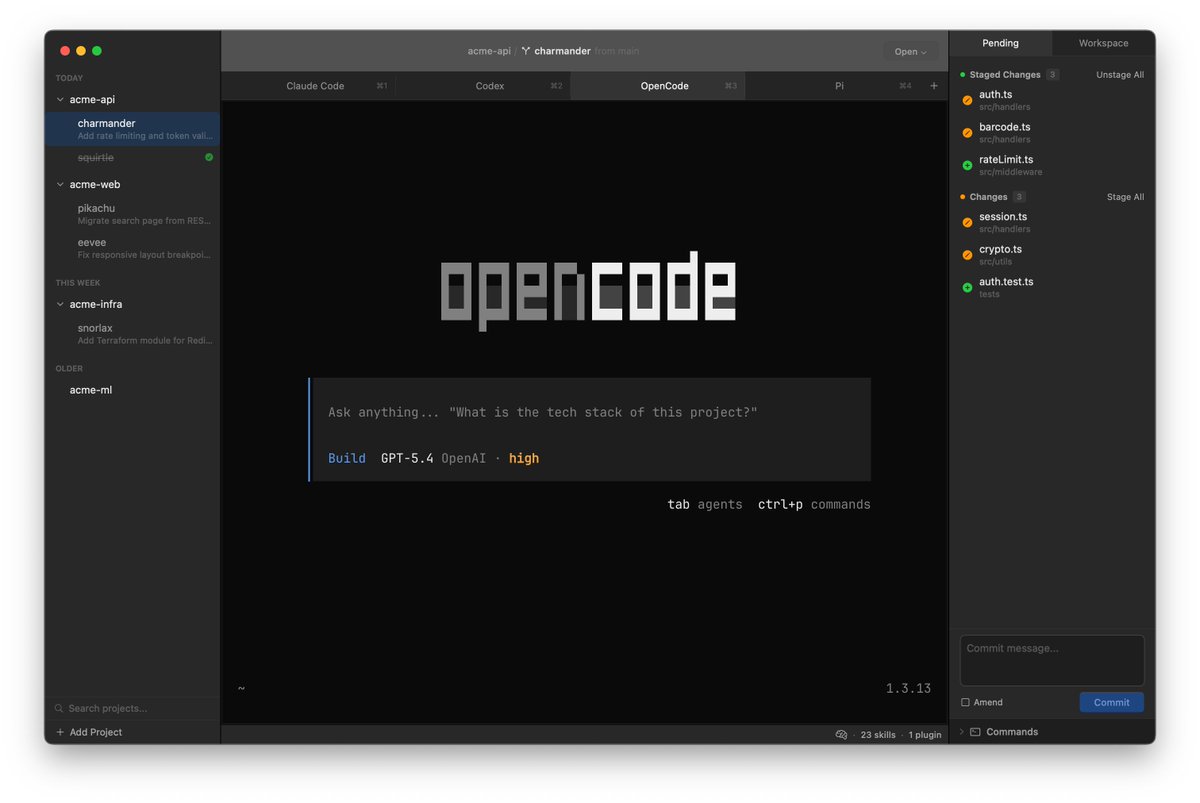Open the changed file session.ts

coord(1052,222)
